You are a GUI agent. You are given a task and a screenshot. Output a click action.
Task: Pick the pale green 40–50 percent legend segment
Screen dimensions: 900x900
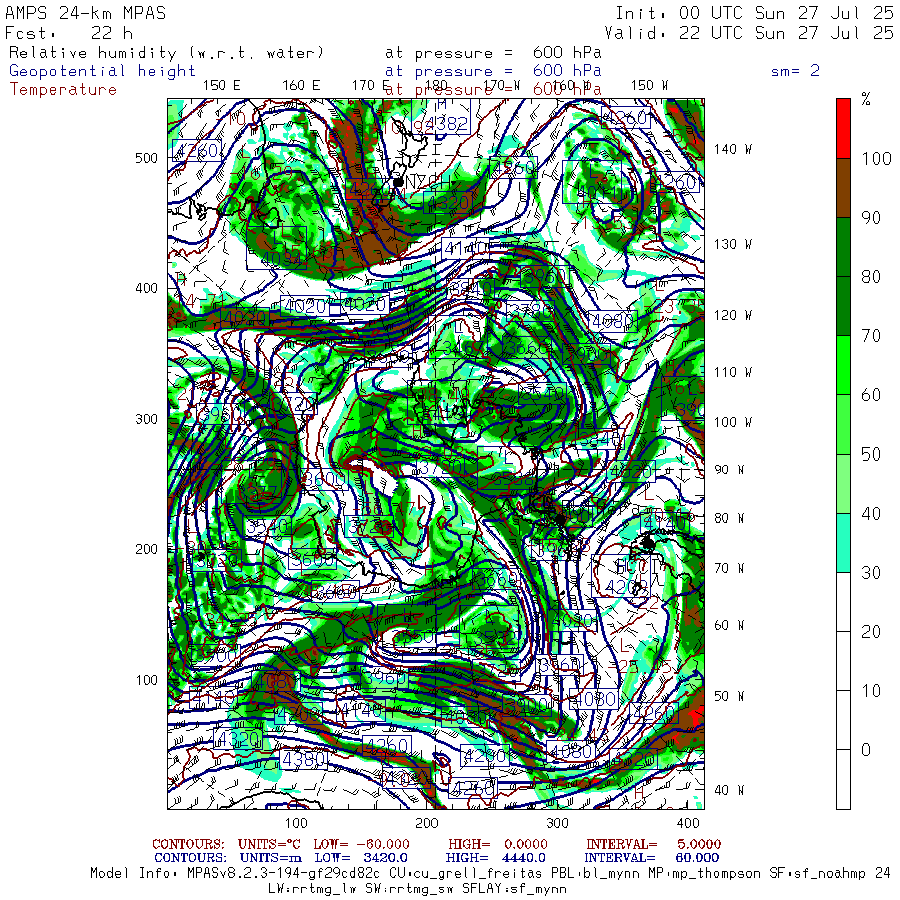pos(843,483)
